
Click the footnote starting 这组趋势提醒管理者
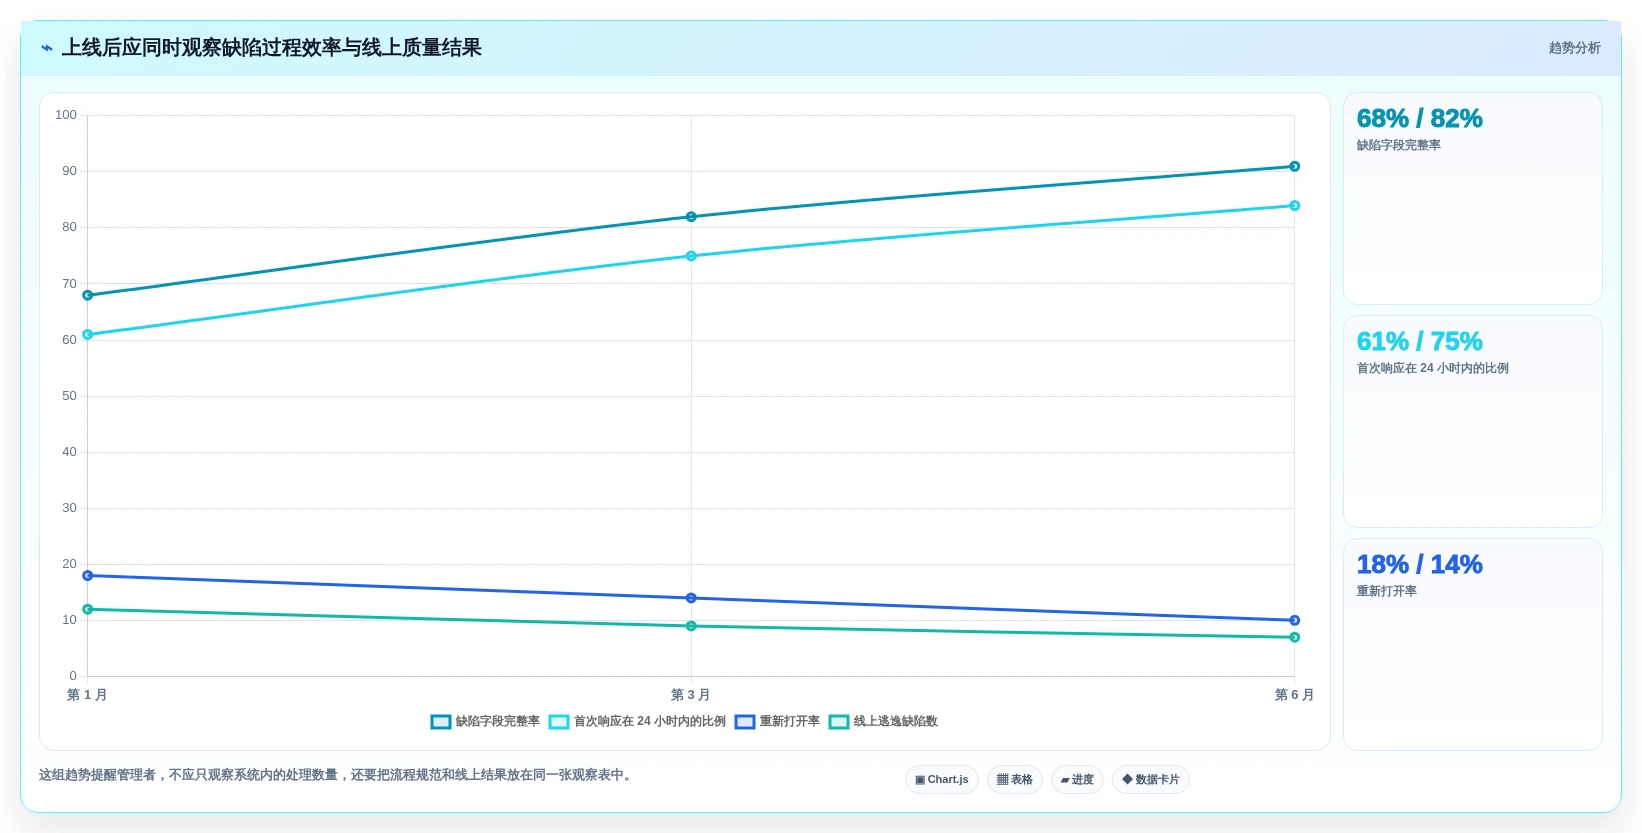(338, 775)
